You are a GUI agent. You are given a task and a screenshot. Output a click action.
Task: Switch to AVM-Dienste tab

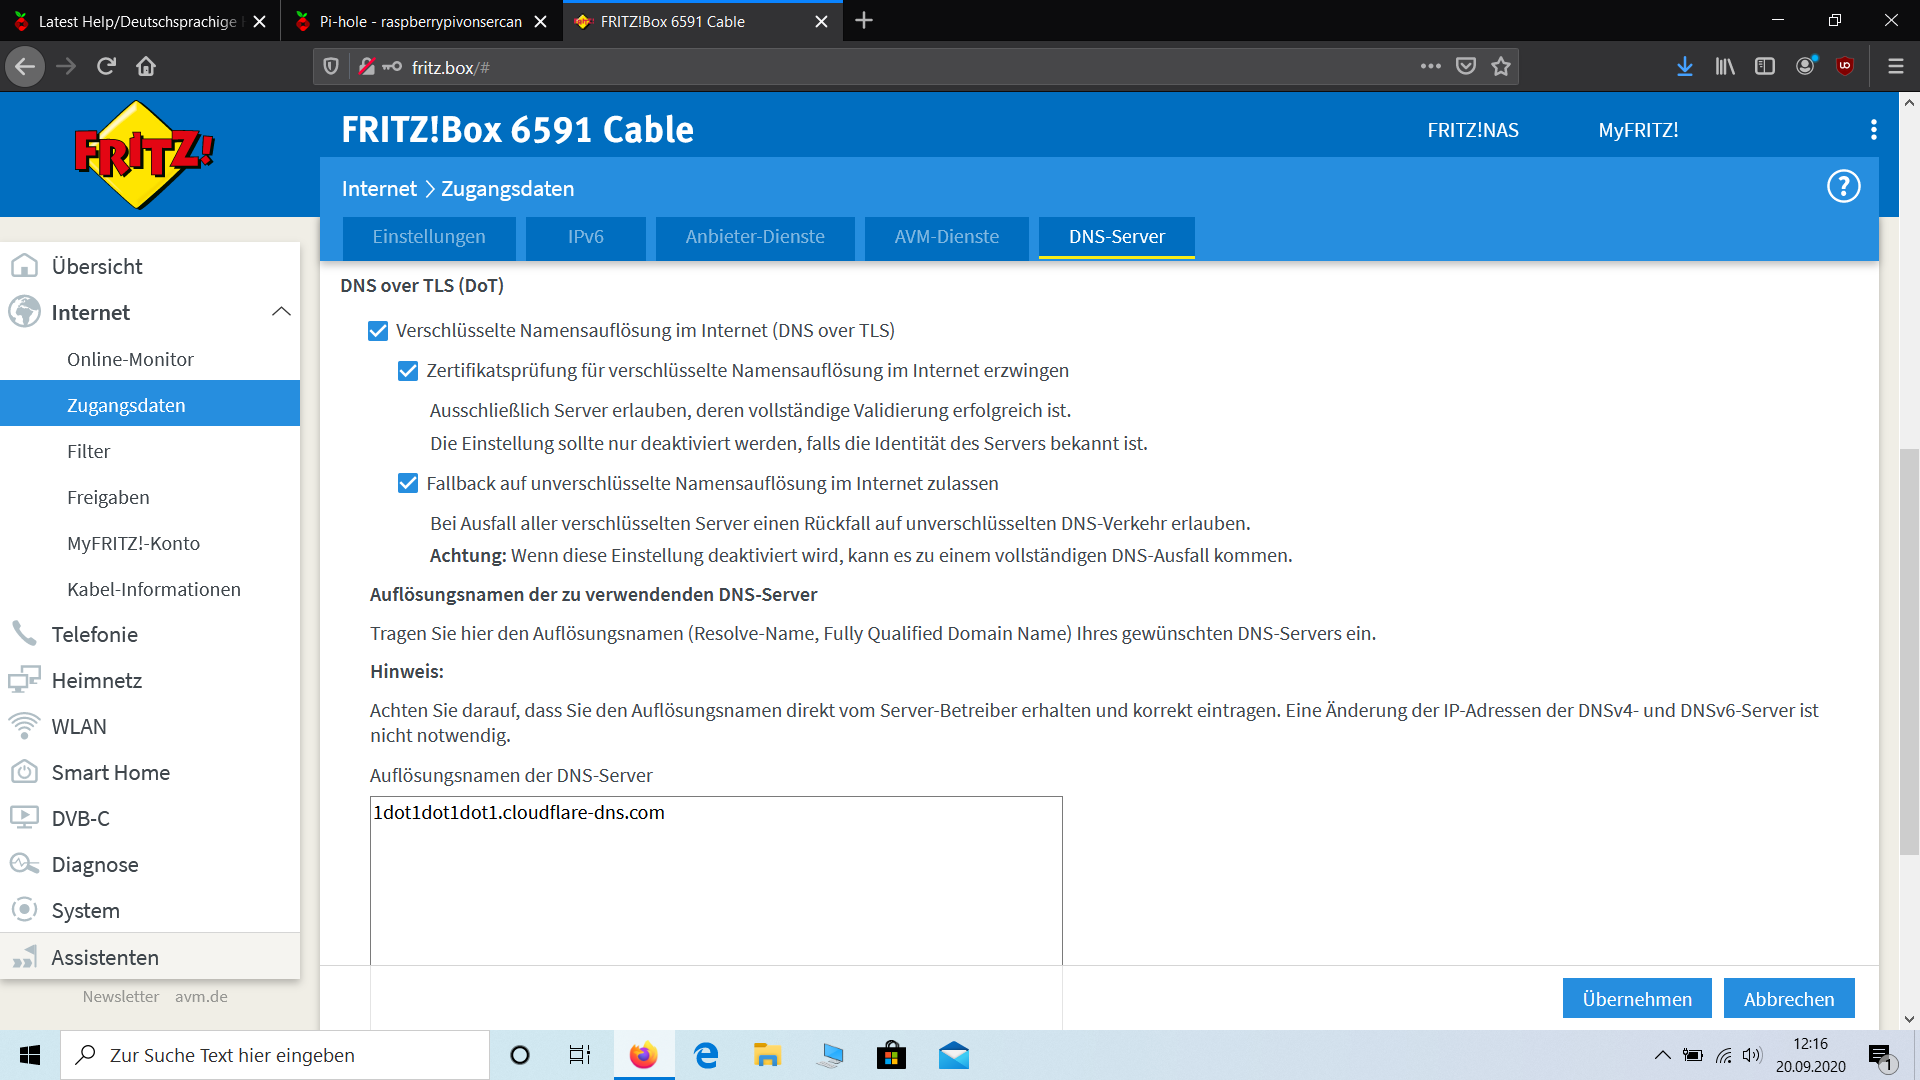tap(947, 237)
